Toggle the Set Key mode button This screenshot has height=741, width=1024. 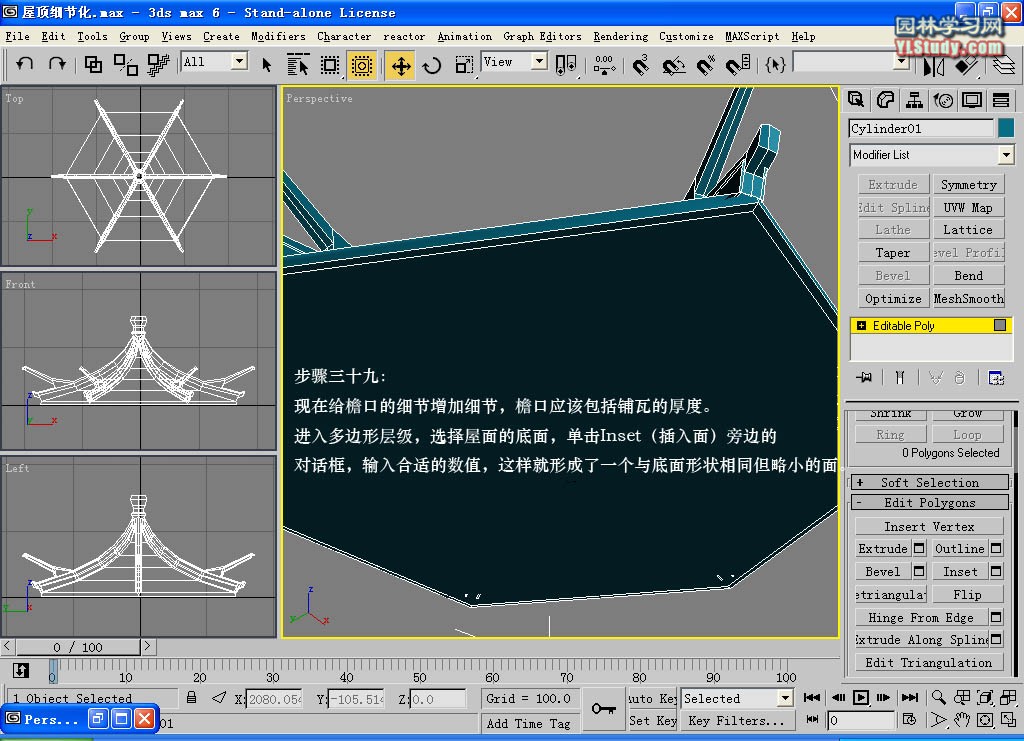pyautogui.click(x=652, y=721)
